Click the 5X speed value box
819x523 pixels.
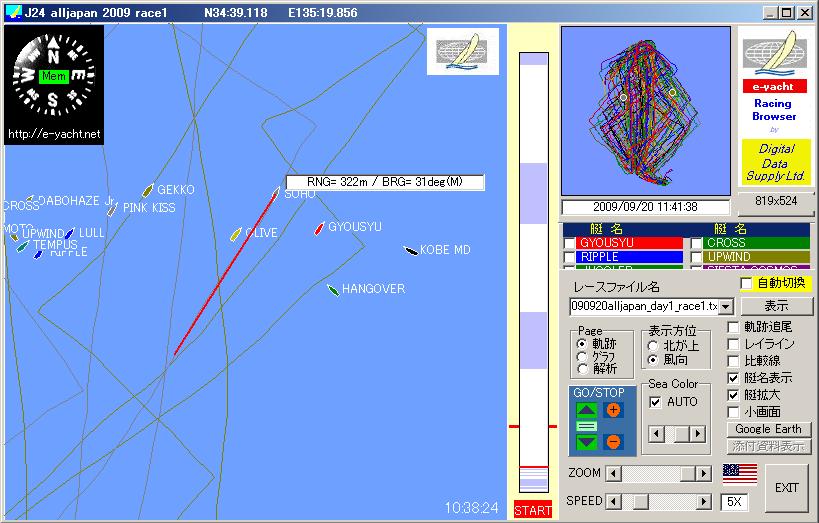click(x=734, y=502)
